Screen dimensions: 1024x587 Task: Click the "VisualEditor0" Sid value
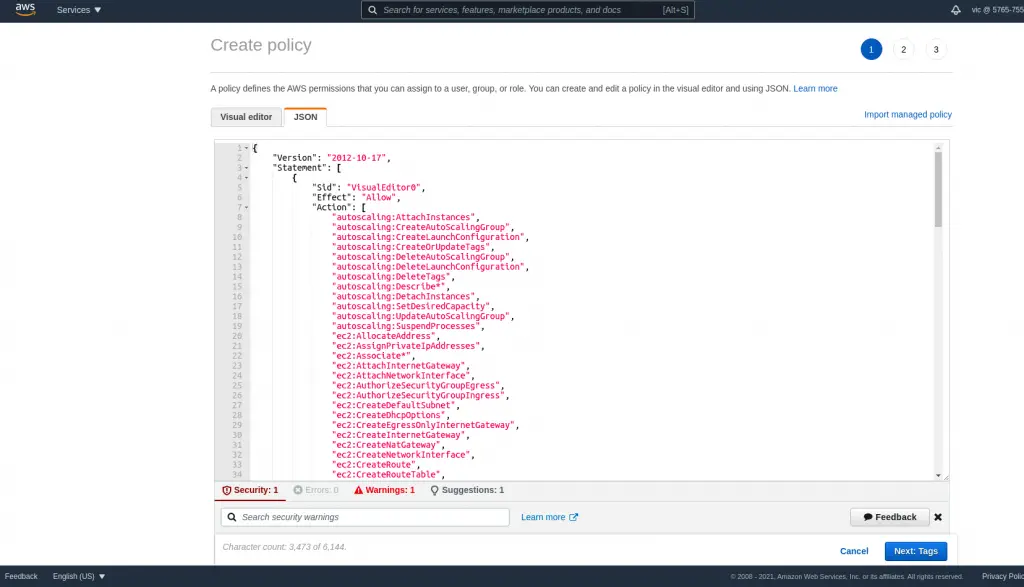[383, 187]
